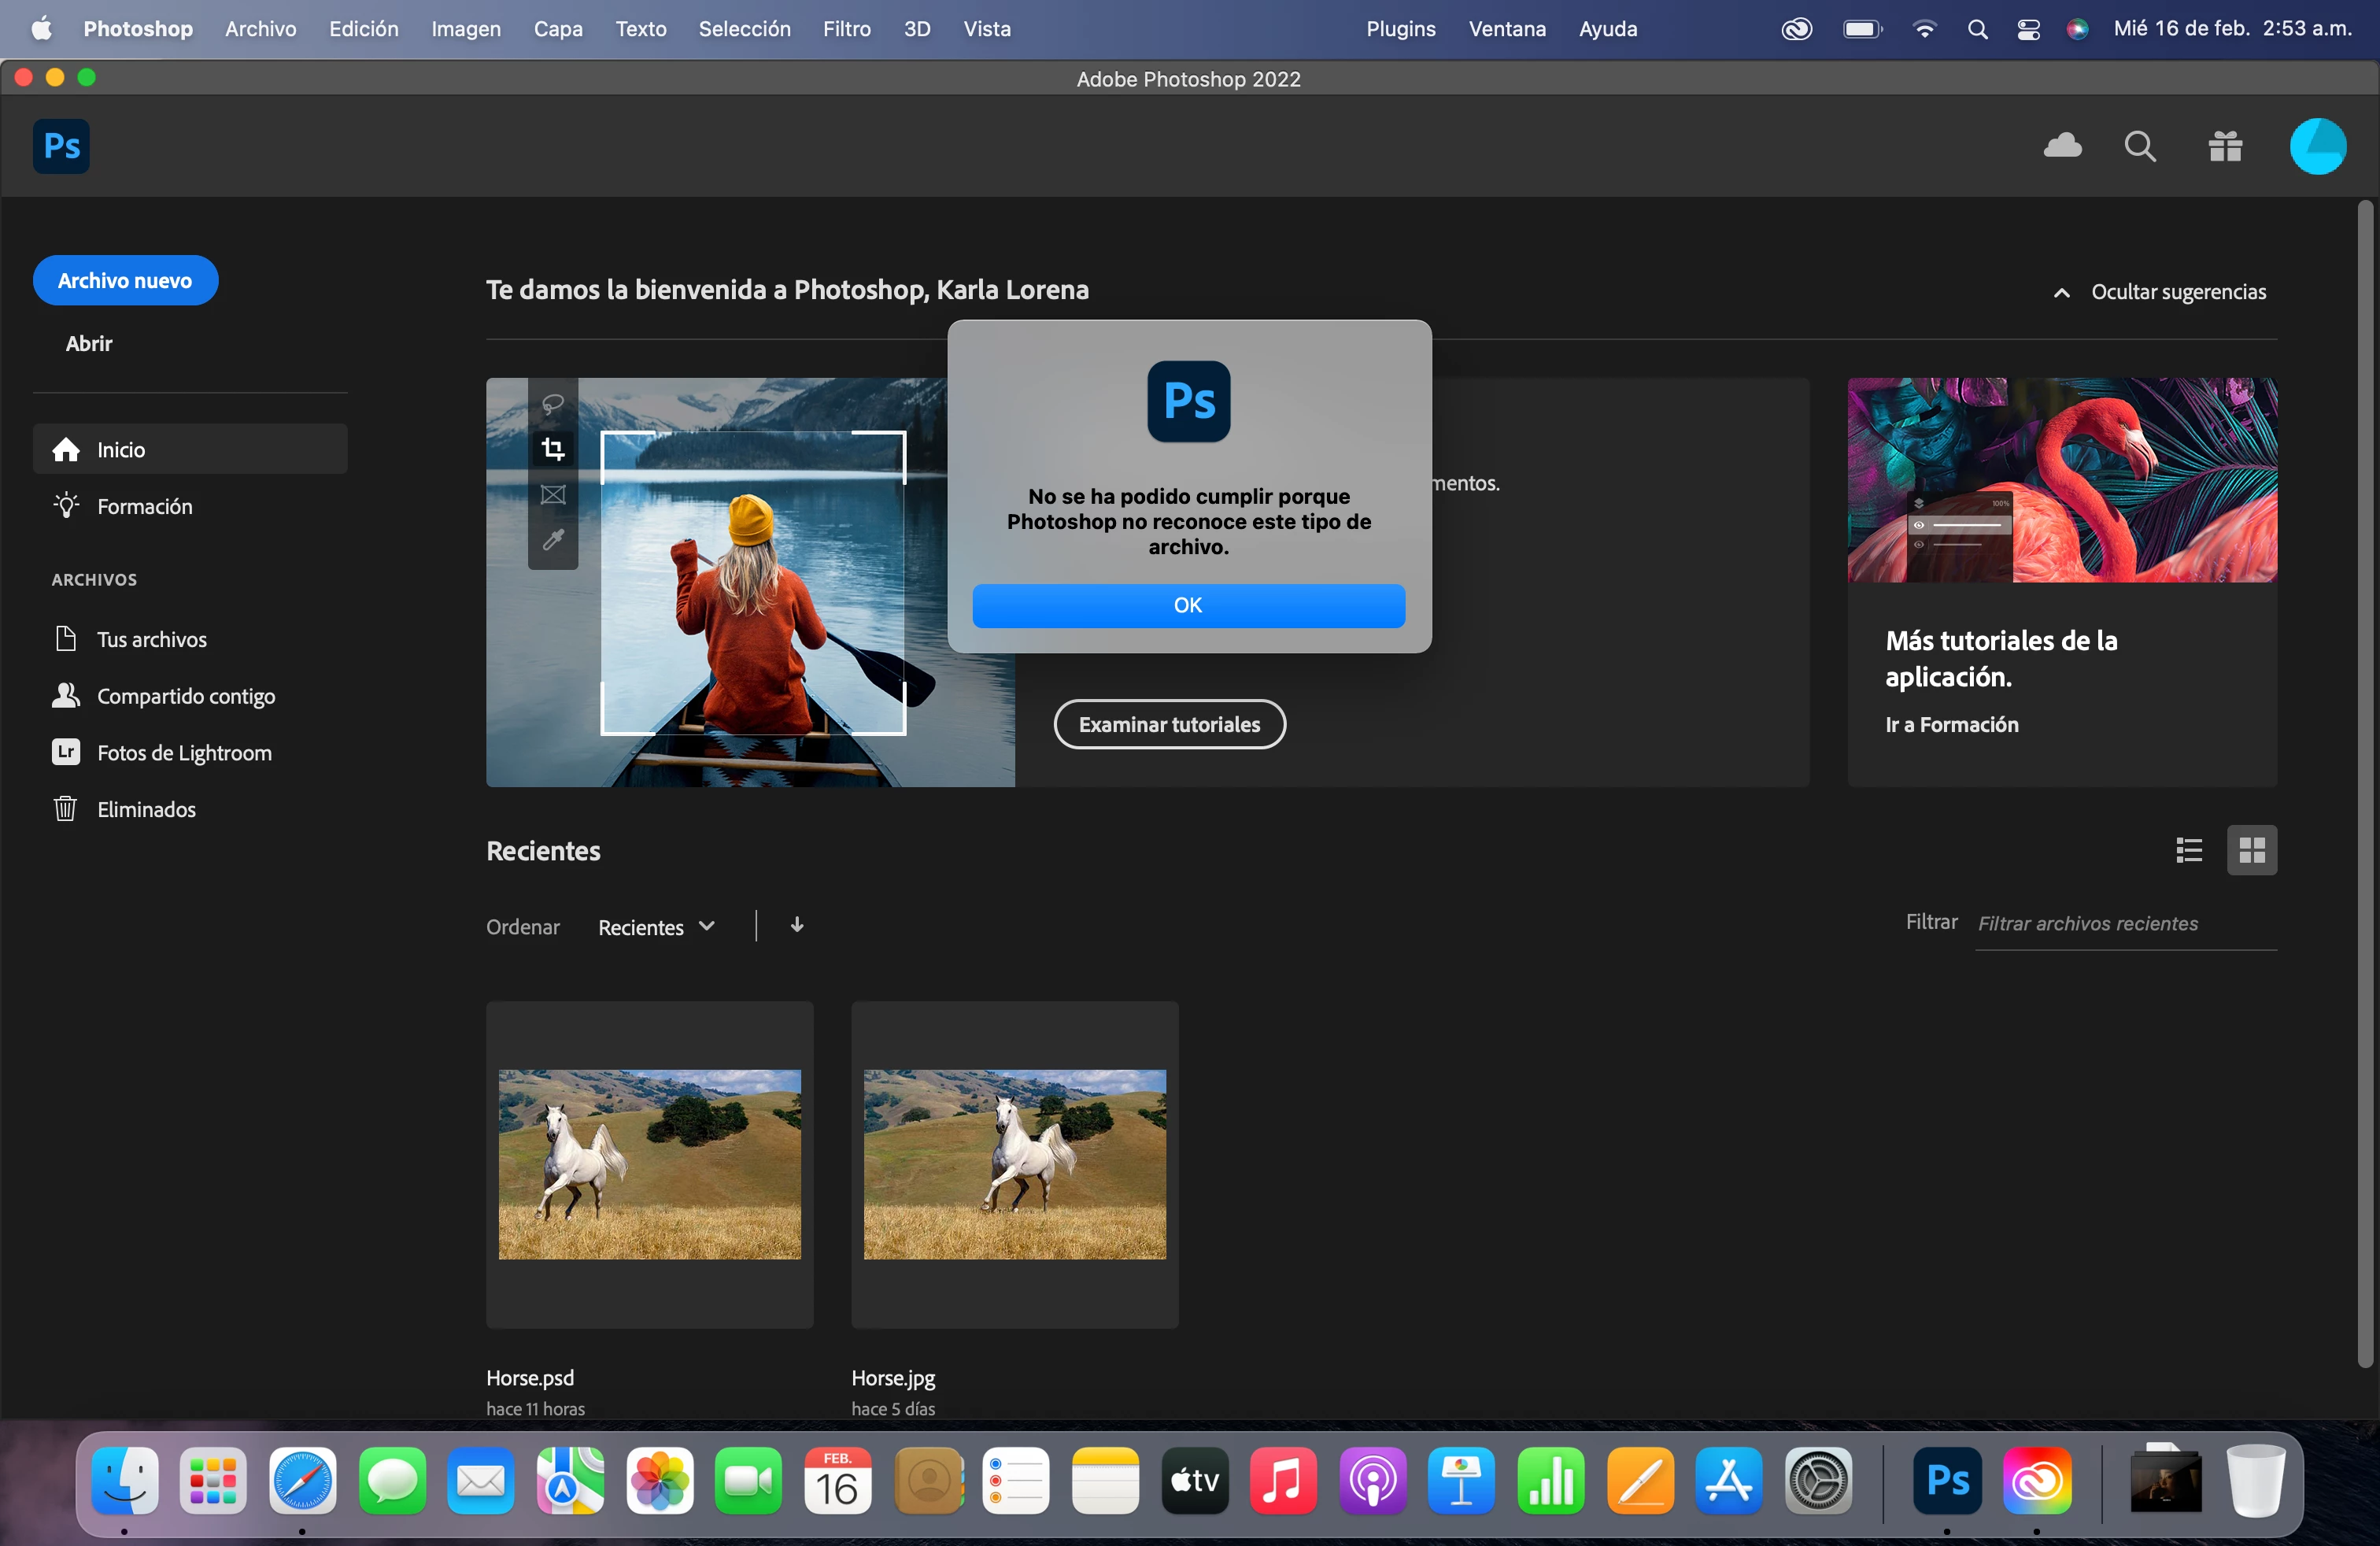Viewport: 2380px width, 1546px height.
Task: Open the search magnifier in Photoshop header
Action: [x=2139, y=147]
